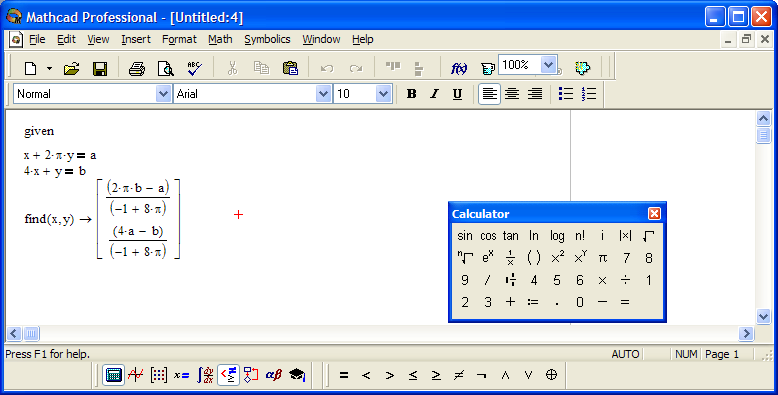Toggle the Calculator toolbar button

[x=113, y=375]
